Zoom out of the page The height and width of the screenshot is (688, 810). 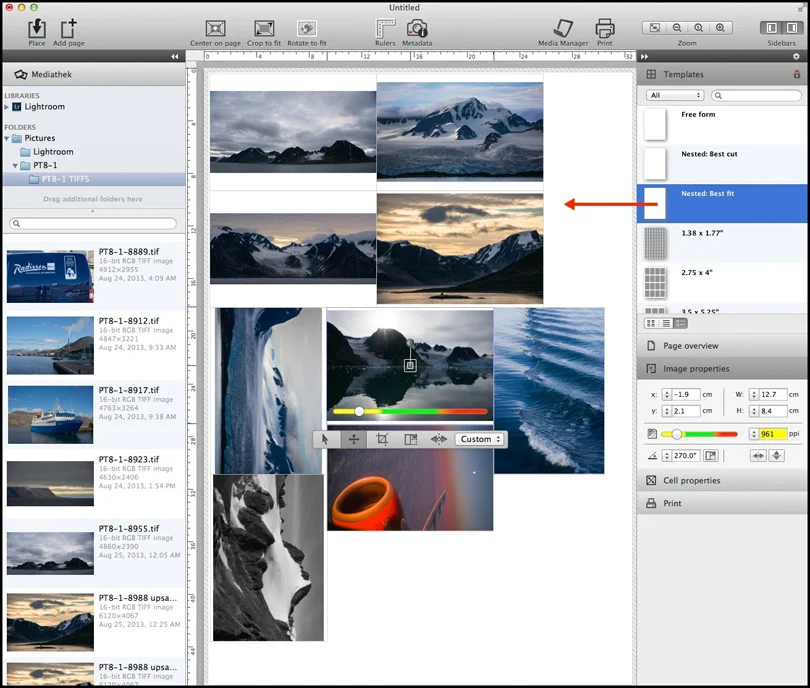[677, 28]
